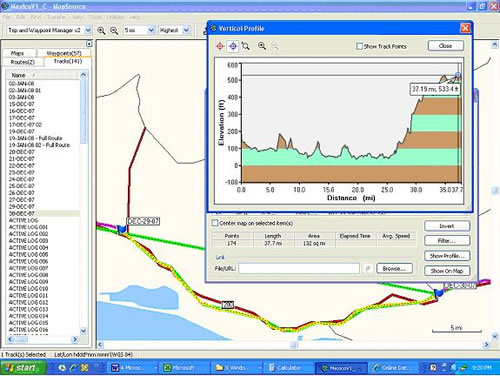The height and width of the screenshot is (376, 500).
Task: Switch to the Routes(2) tab
Action: tap(23, 62)
